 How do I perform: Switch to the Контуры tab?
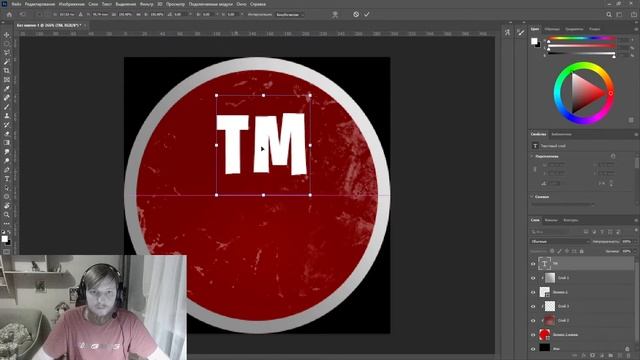coord(571,220)
